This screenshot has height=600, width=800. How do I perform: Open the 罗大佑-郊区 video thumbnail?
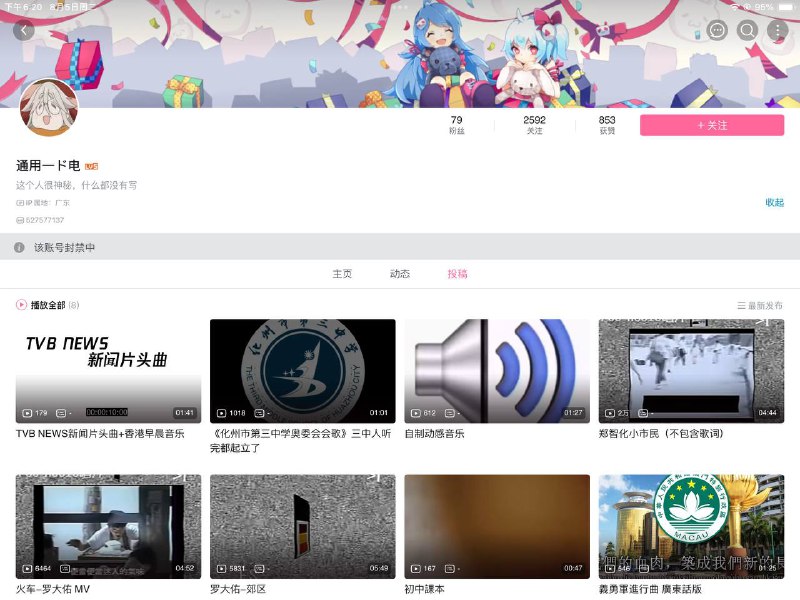click(303, 527)
